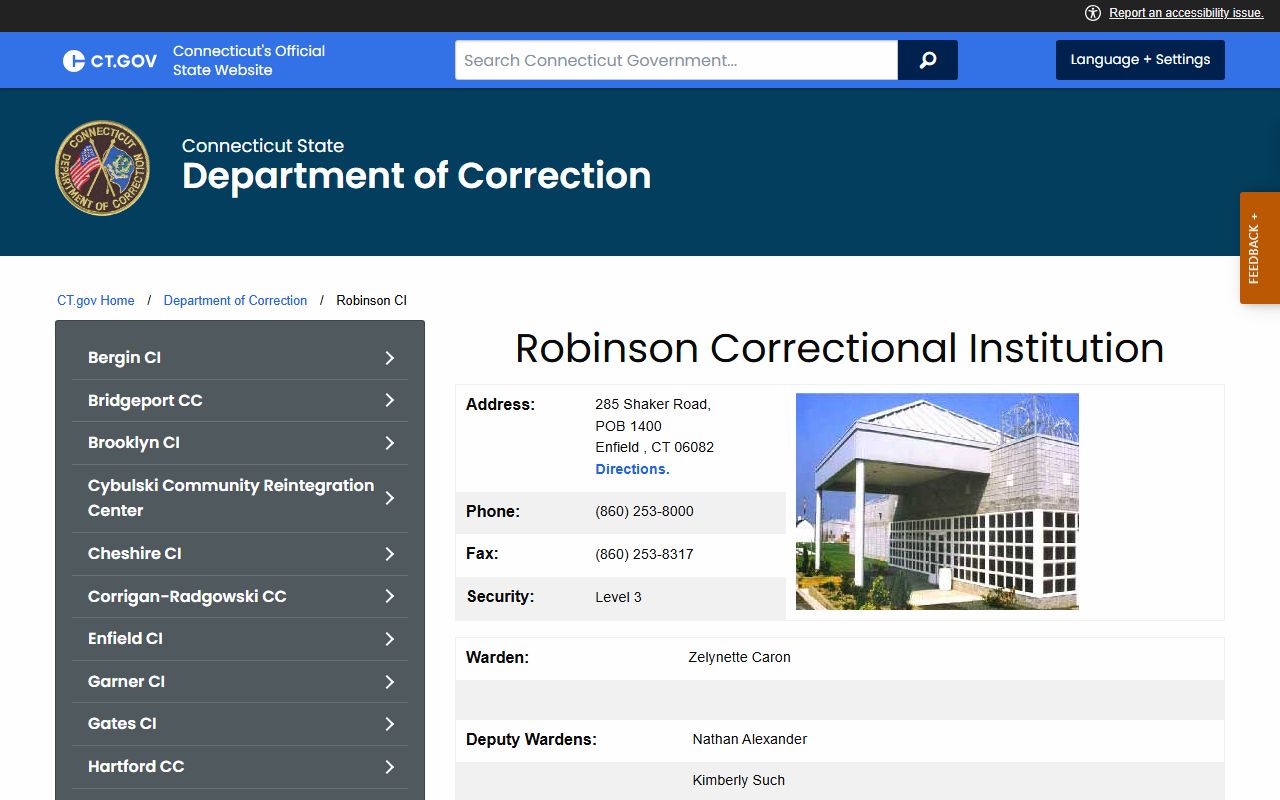Viewport: 1280px width, 800px height.
Task: Open Language + Settings button
Action: (x=1140, y=60)
